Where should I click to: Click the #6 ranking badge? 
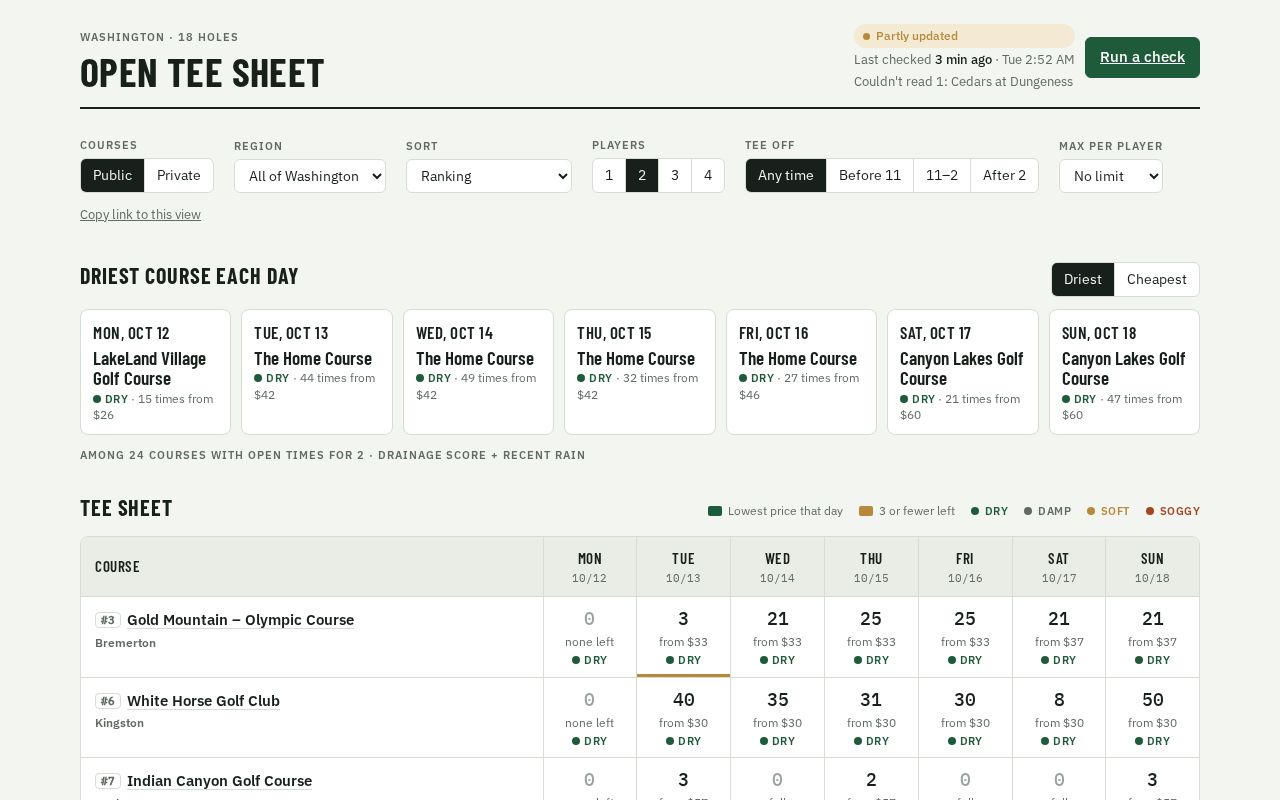coord(108,701)
